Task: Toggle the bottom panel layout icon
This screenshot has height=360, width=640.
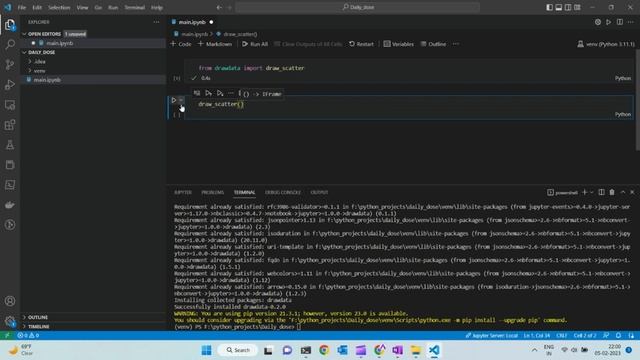Action: [x=559, y=7]
